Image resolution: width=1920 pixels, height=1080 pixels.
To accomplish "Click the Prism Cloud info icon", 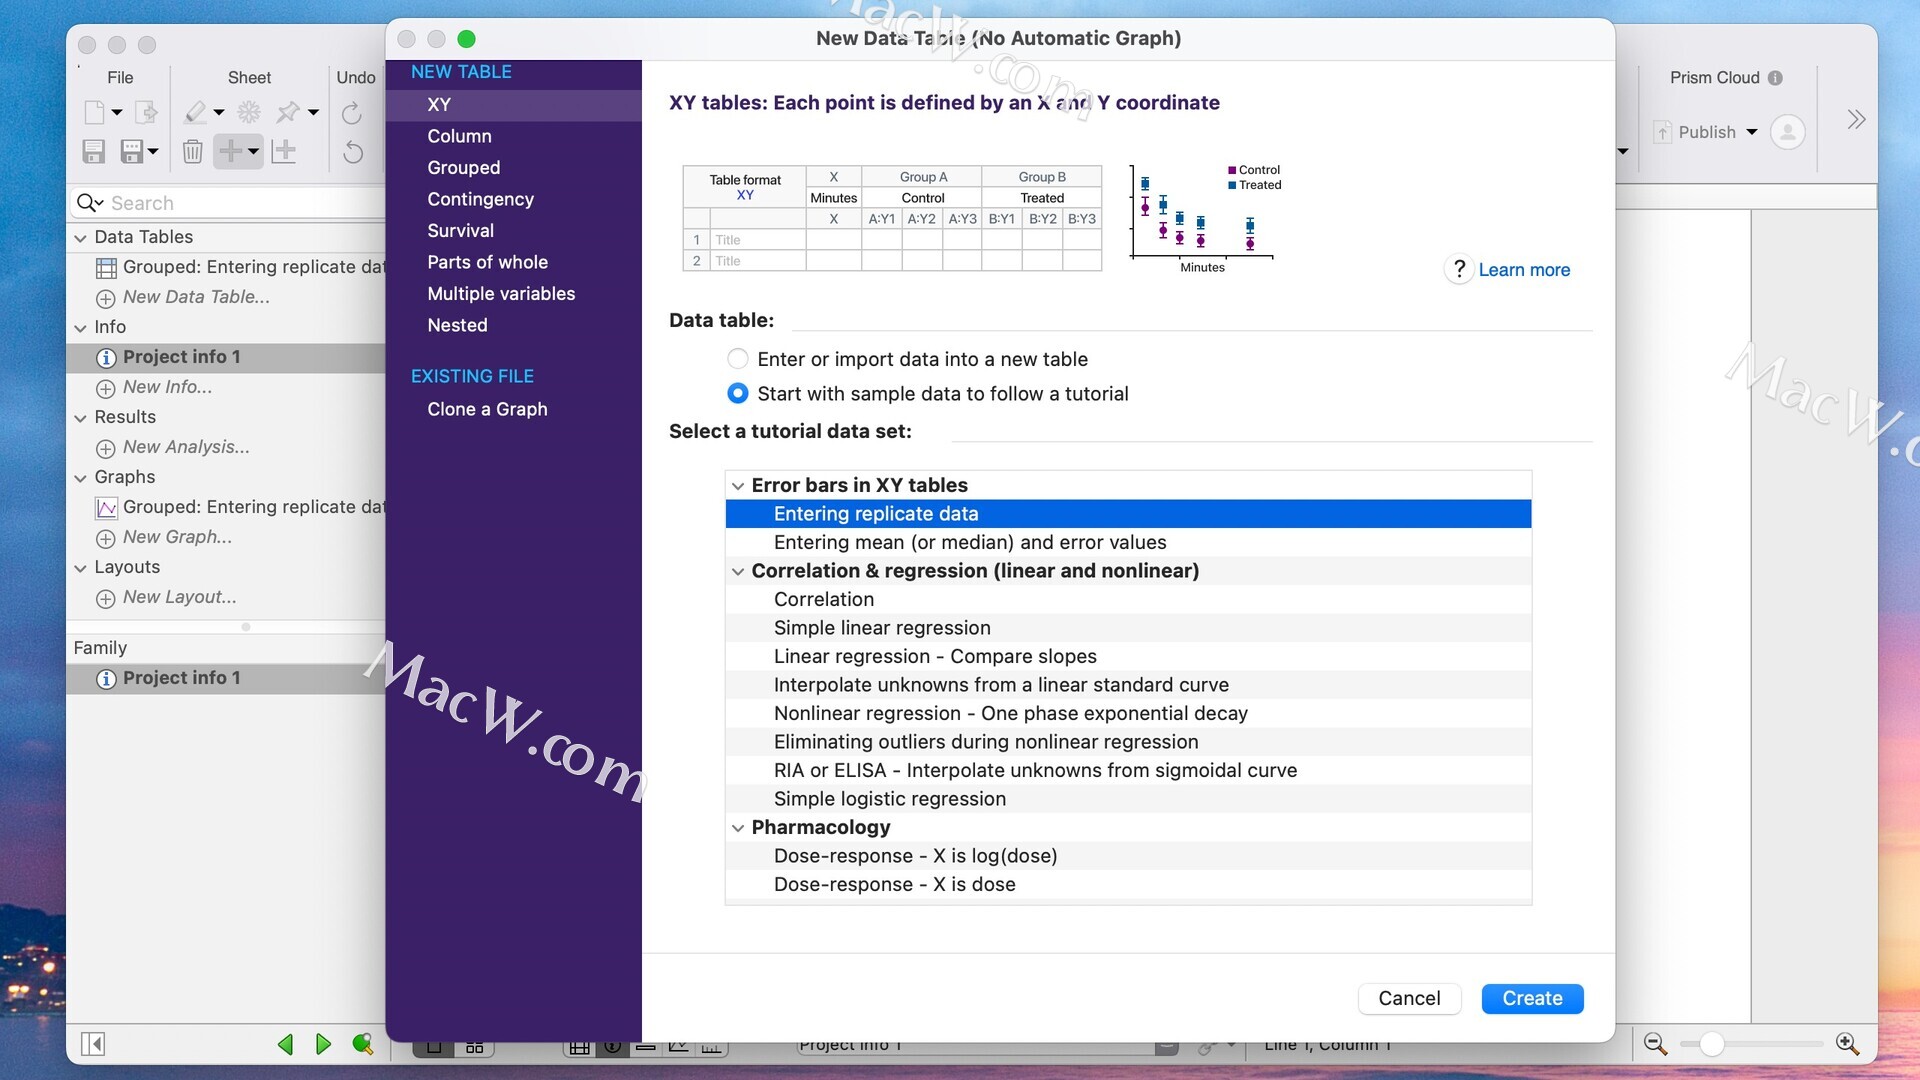I will 1775,78.
